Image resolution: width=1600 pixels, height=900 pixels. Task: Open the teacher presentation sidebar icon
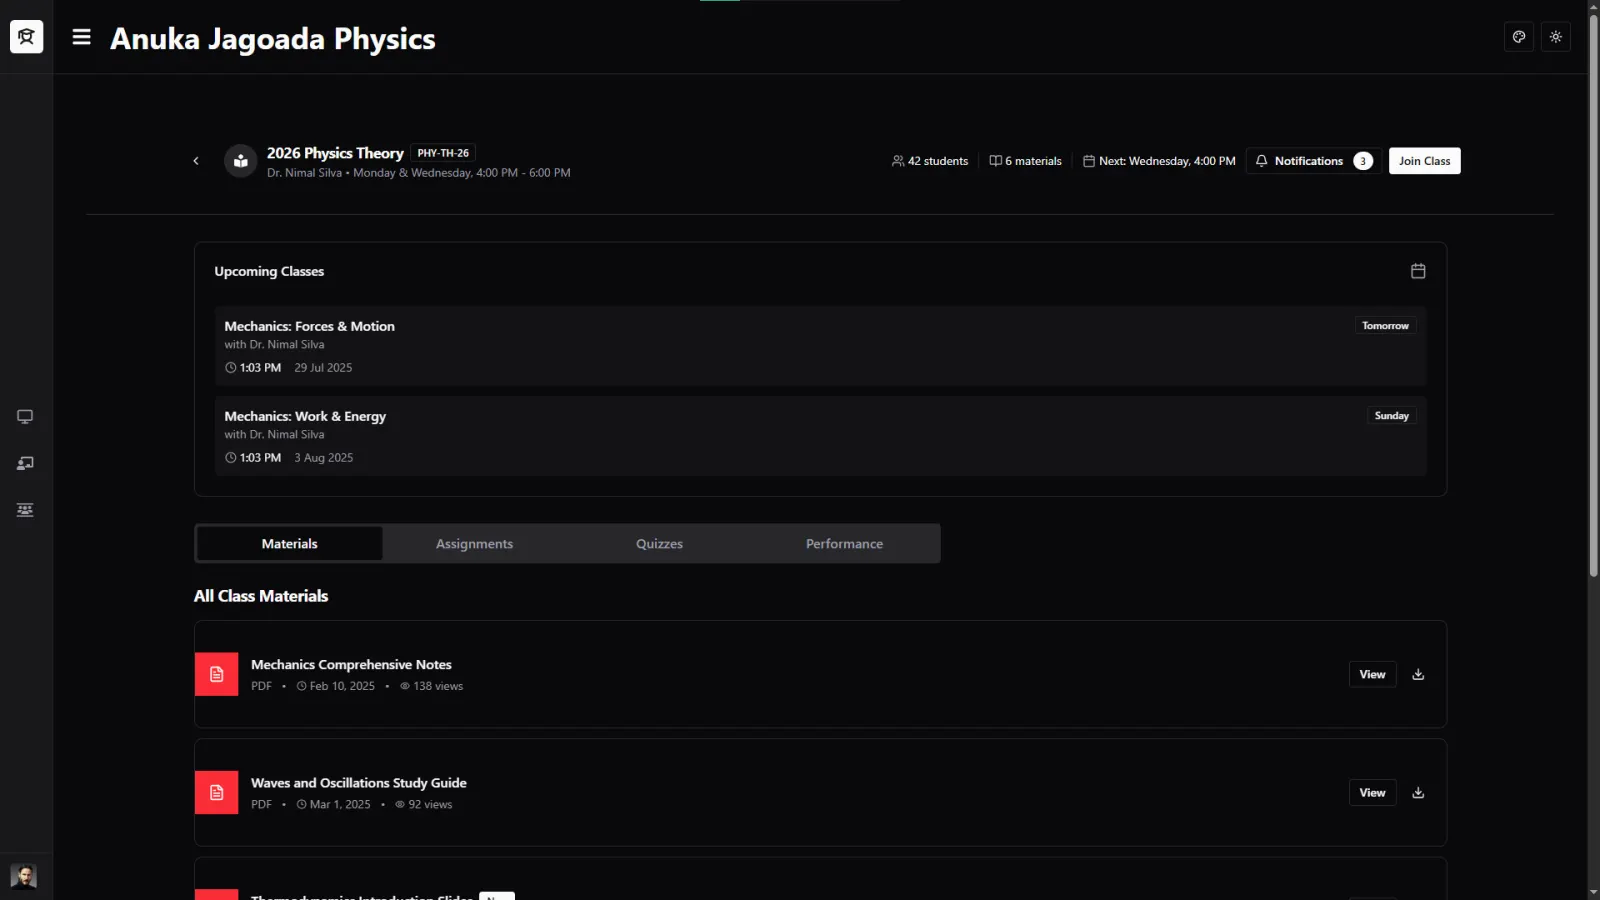(25, 463)
